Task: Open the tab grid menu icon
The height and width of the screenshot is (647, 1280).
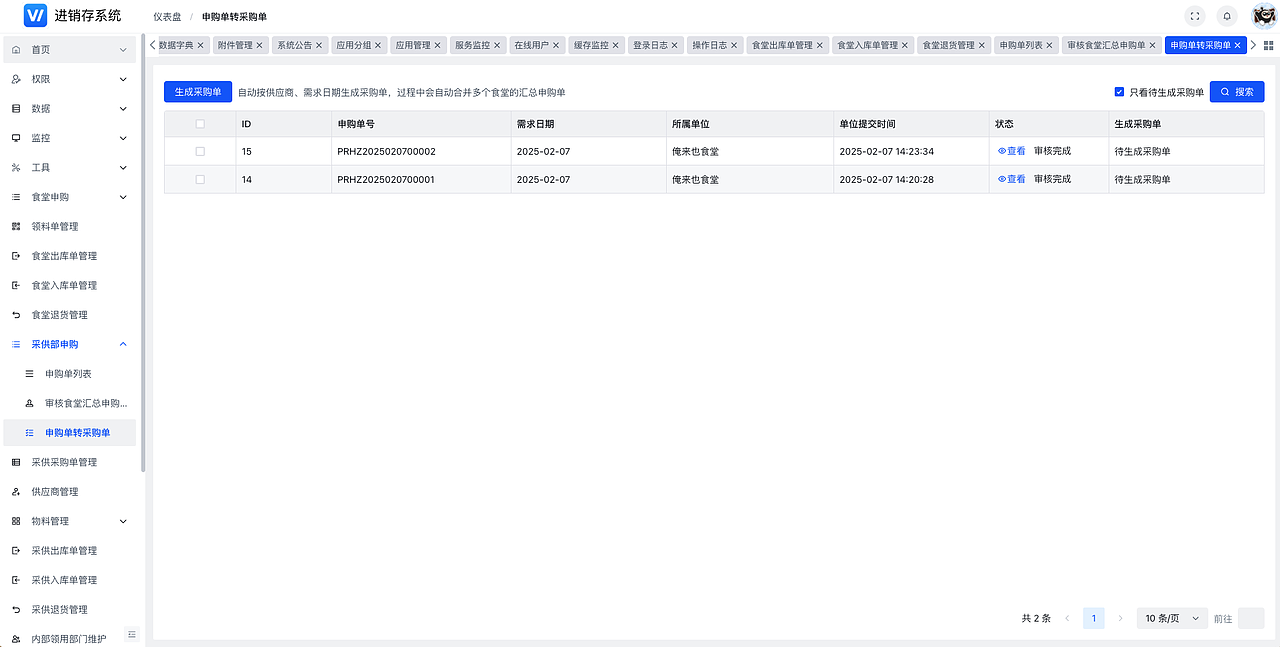Action: [1269, 45]
